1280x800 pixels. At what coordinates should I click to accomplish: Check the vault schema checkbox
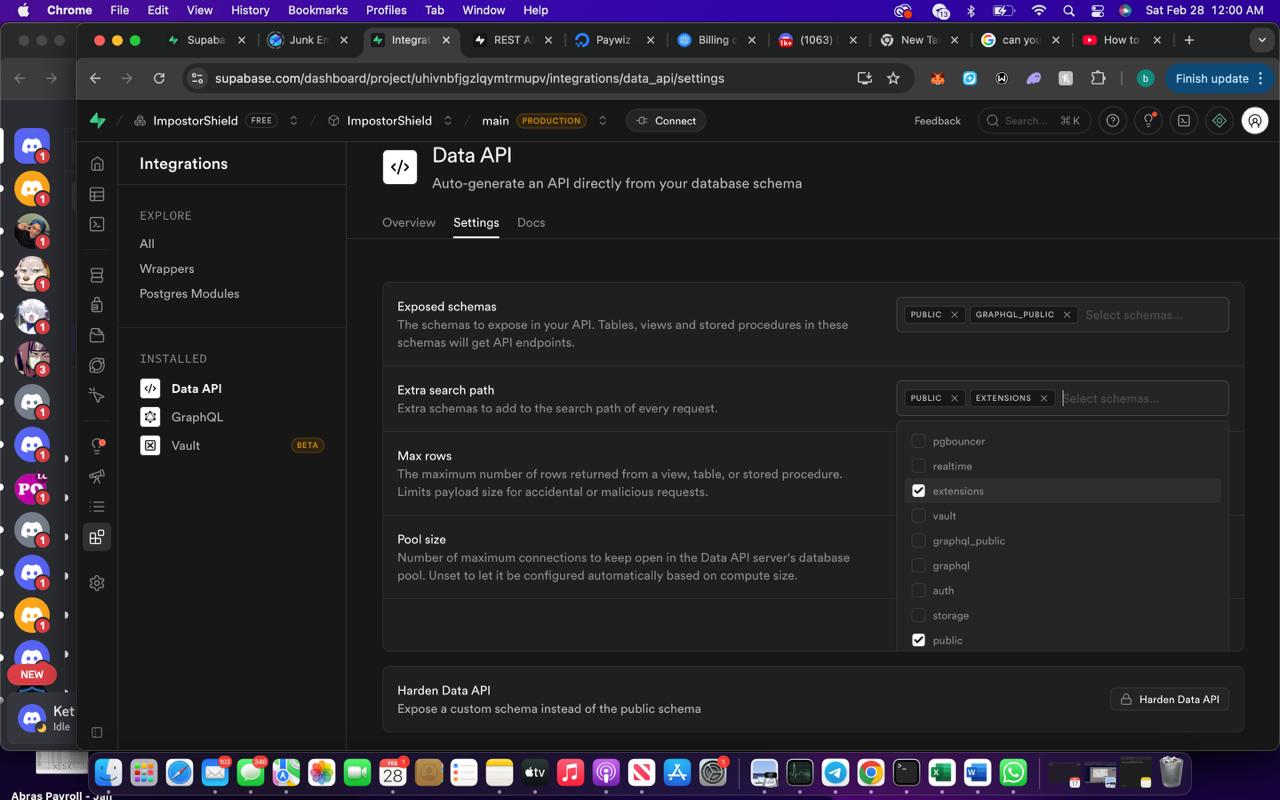pos(918,516)
